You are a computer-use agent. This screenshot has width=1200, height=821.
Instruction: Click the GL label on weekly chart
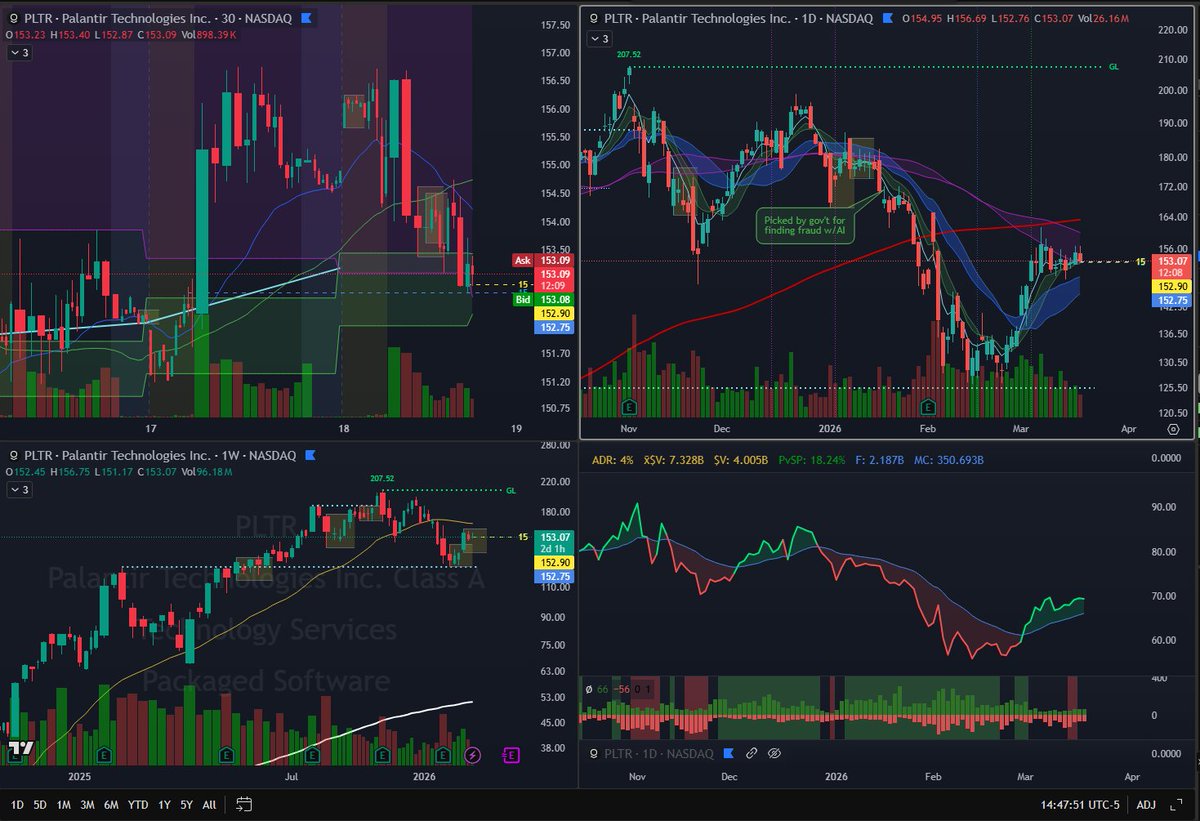[511, 491]
